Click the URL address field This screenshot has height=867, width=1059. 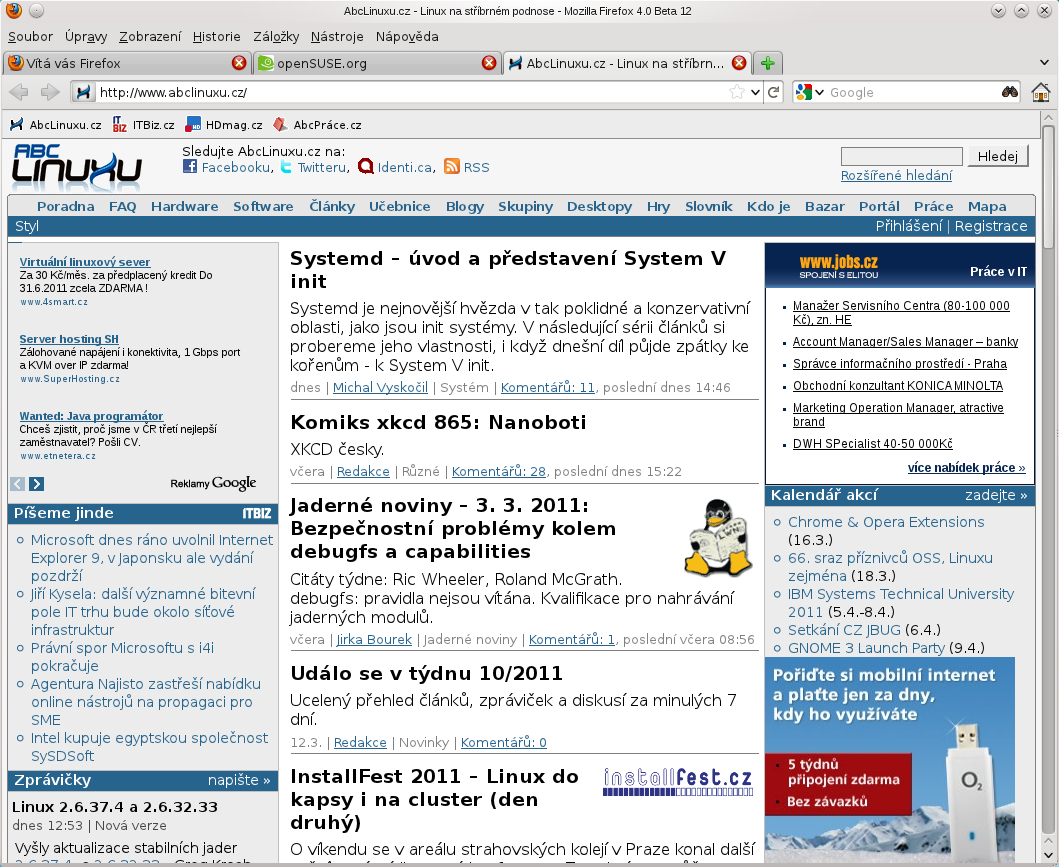coord(412,93)
